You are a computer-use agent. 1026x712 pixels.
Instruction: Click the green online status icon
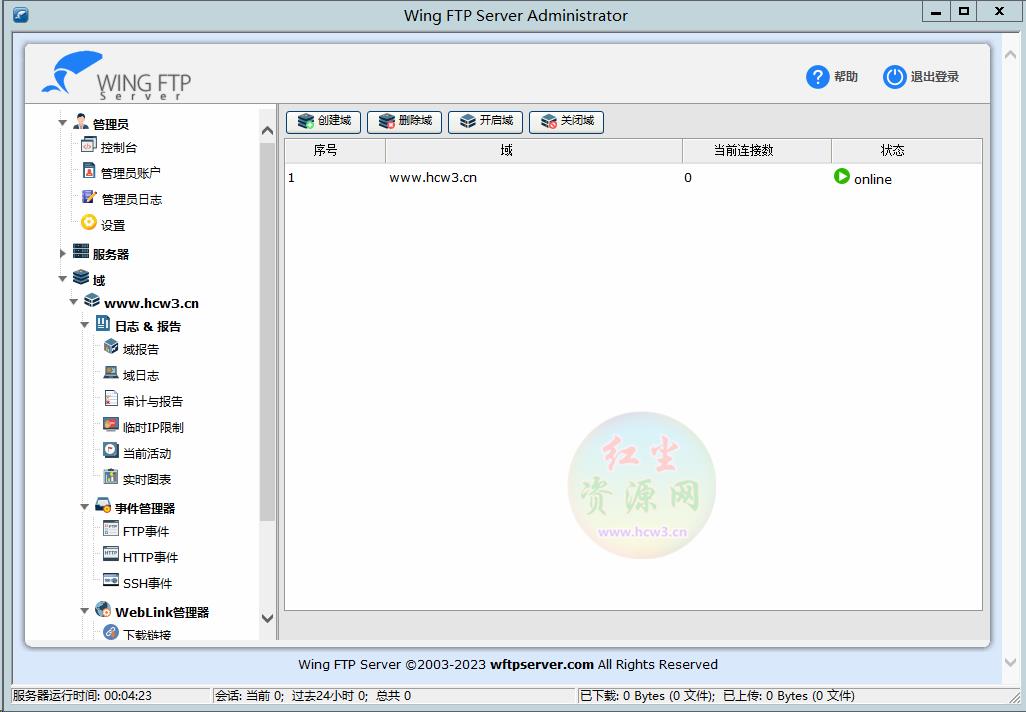[841, 177]
